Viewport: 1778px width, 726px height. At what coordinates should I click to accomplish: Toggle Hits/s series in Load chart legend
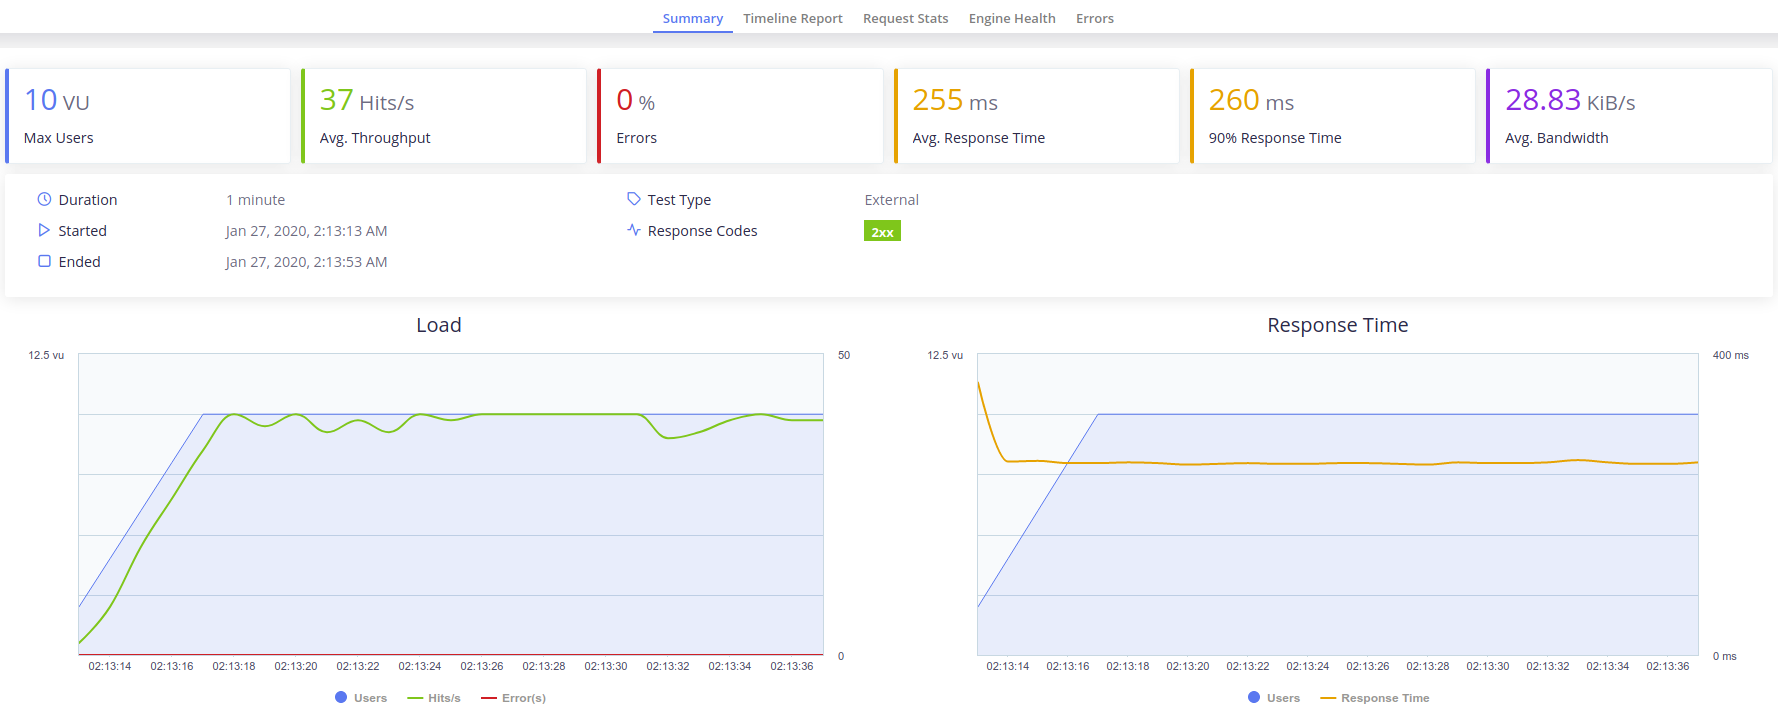pyautogui.click(x=434, y=698)
